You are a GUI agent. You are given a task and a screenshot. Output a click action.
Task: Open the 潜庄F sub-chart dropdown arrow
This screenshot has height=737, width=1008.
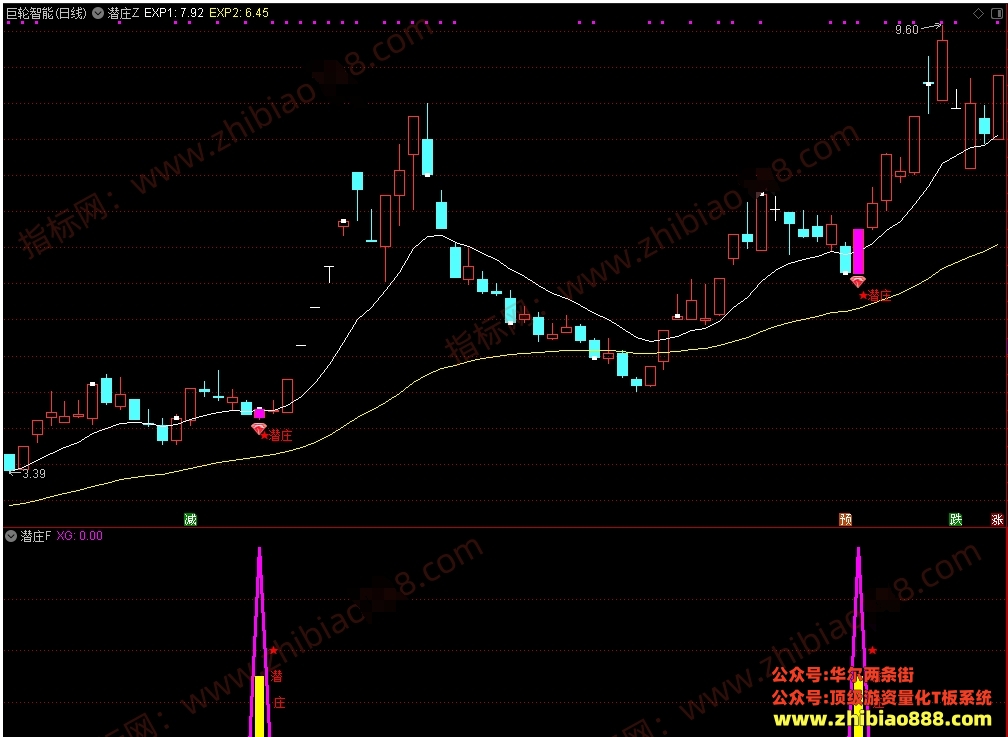point(11,536)
